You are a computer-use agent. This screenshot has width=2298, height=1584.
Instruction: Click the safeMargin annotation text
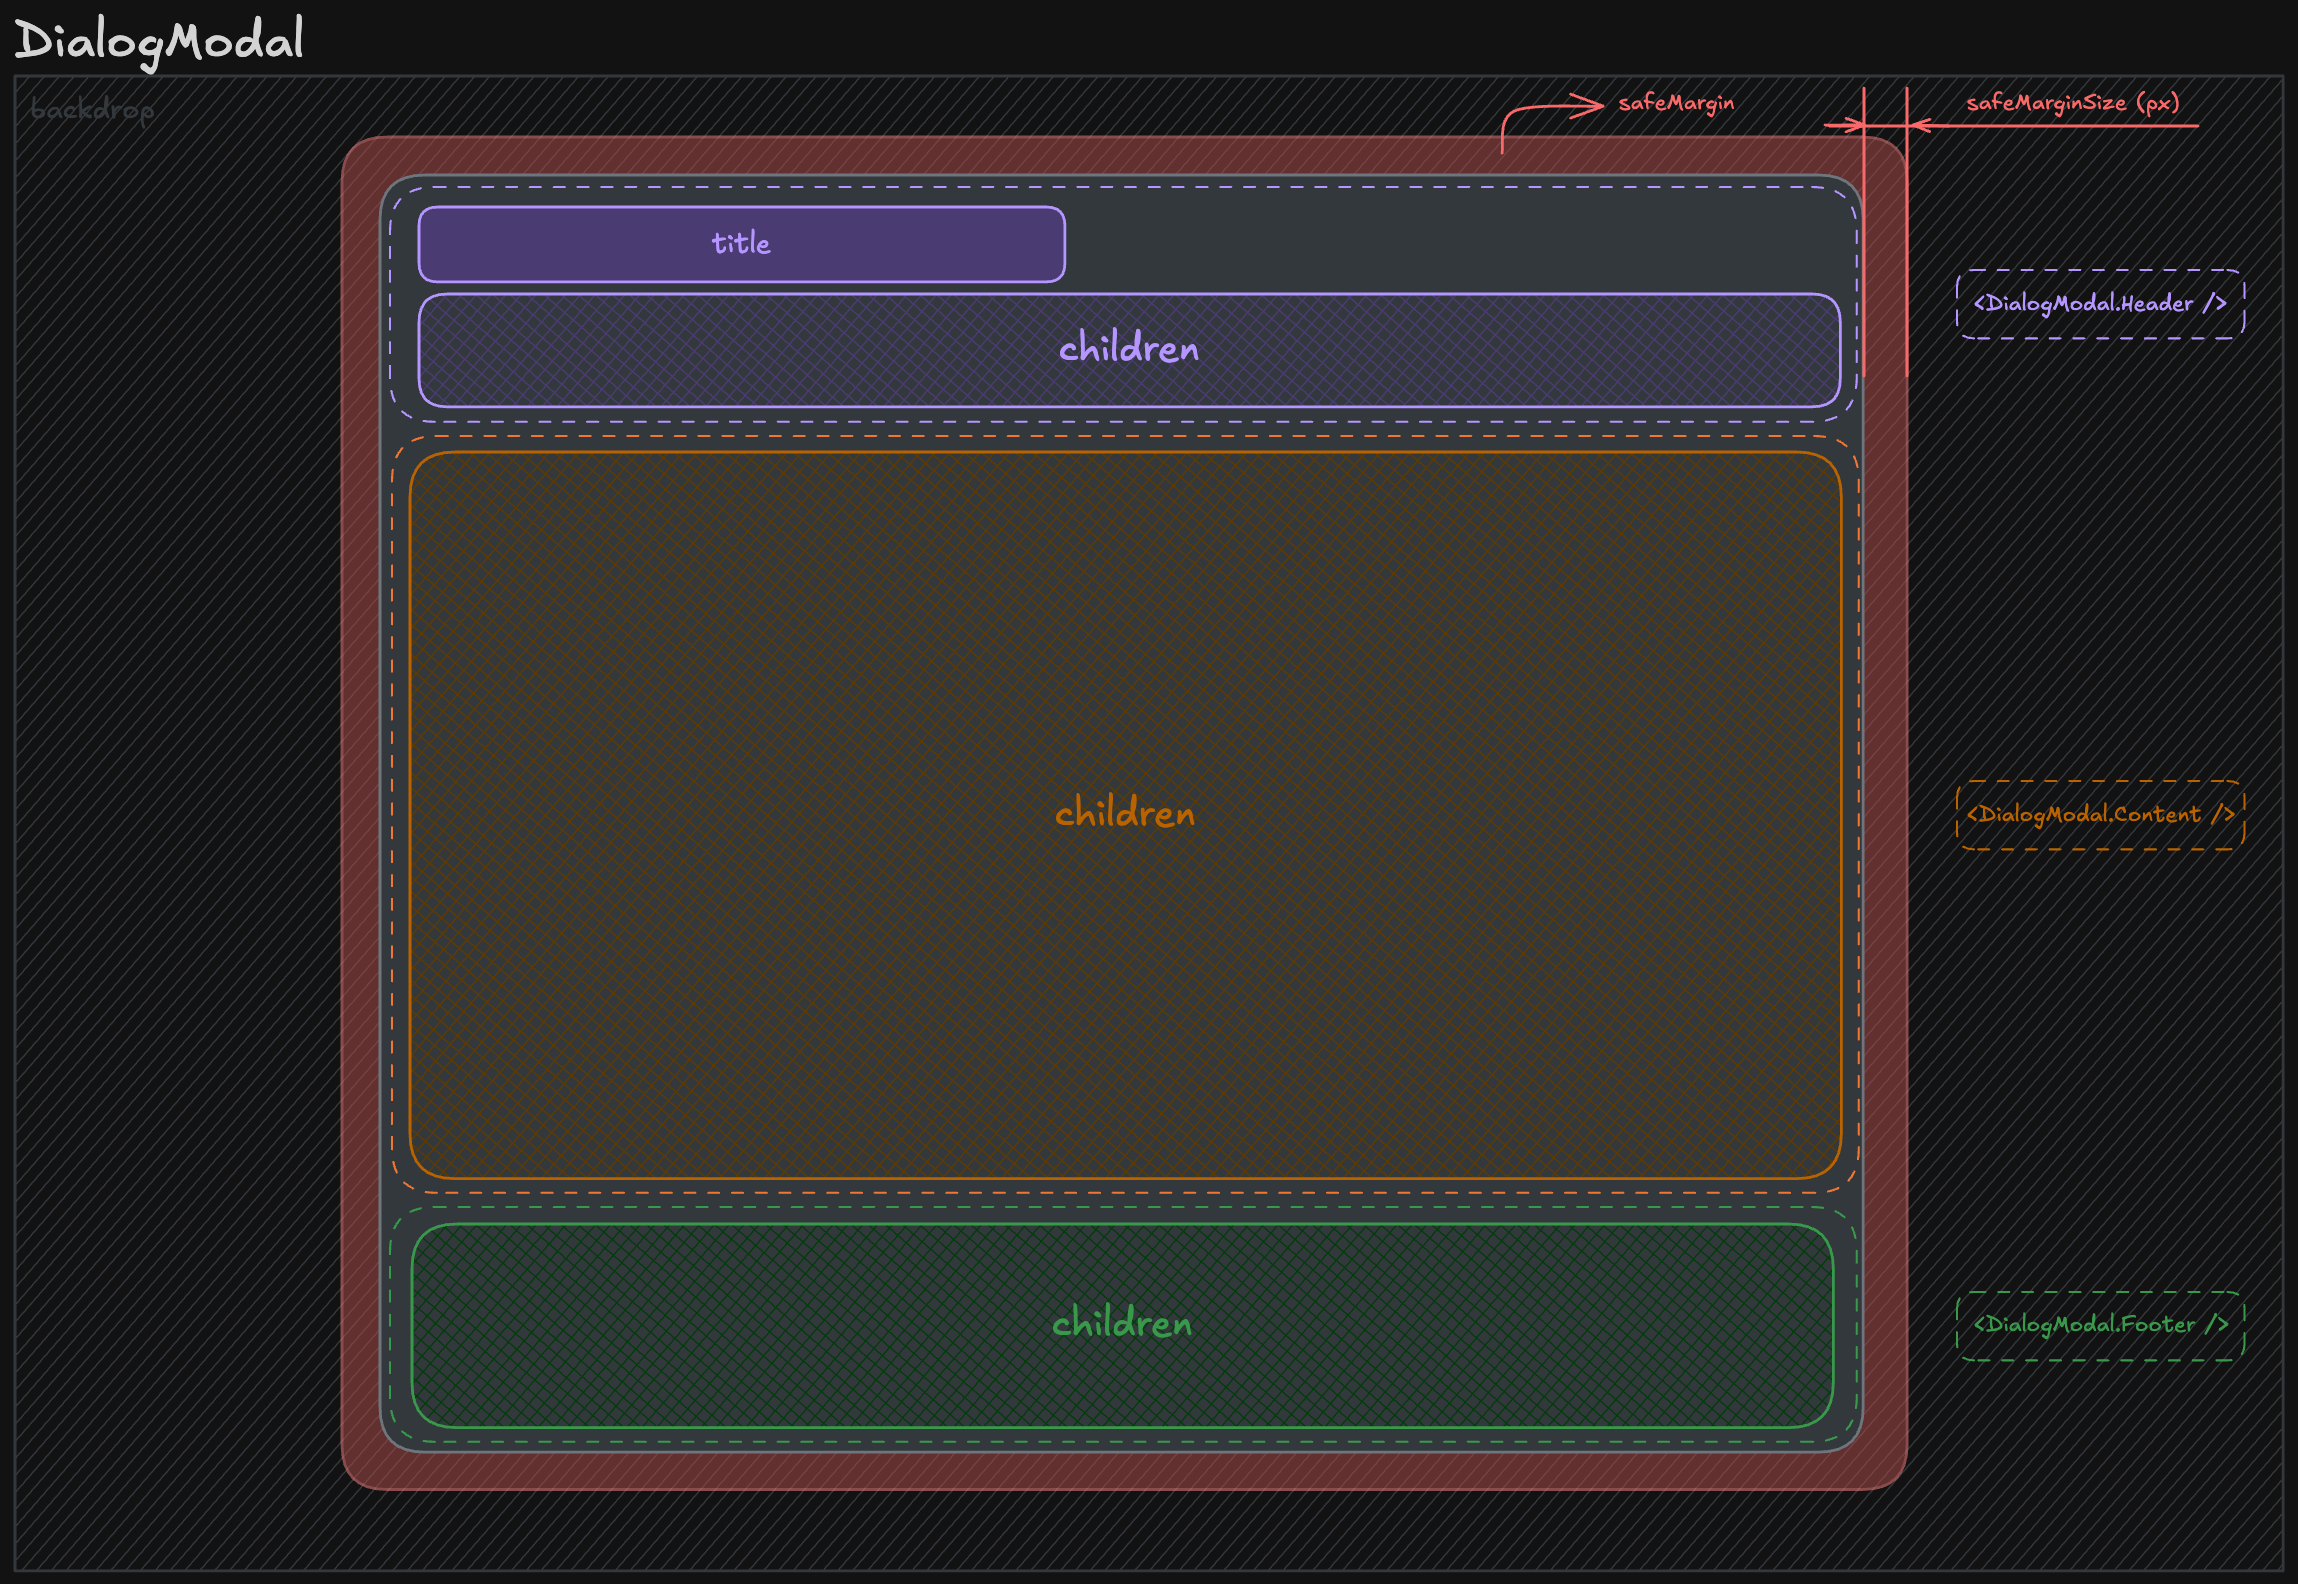coord(1676,103)
